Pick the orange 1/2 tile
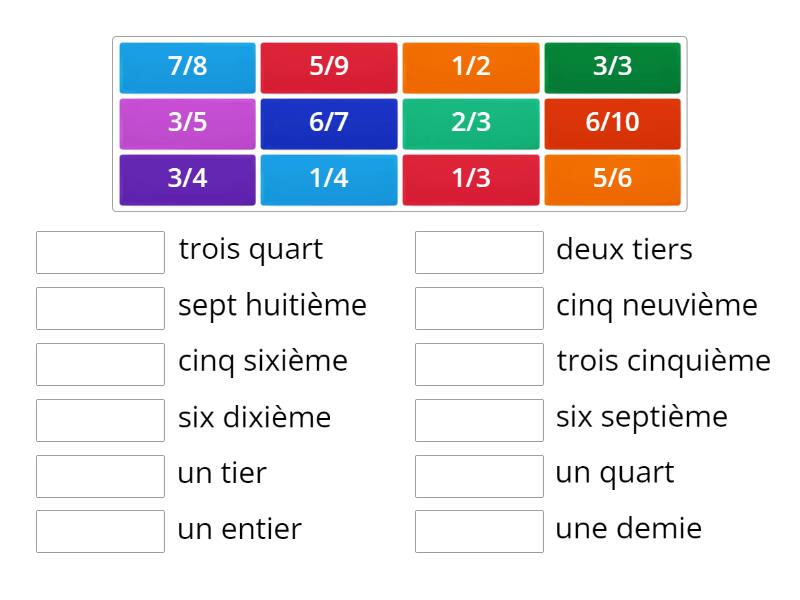Screen dimensions: 800x600 point(471,67)
